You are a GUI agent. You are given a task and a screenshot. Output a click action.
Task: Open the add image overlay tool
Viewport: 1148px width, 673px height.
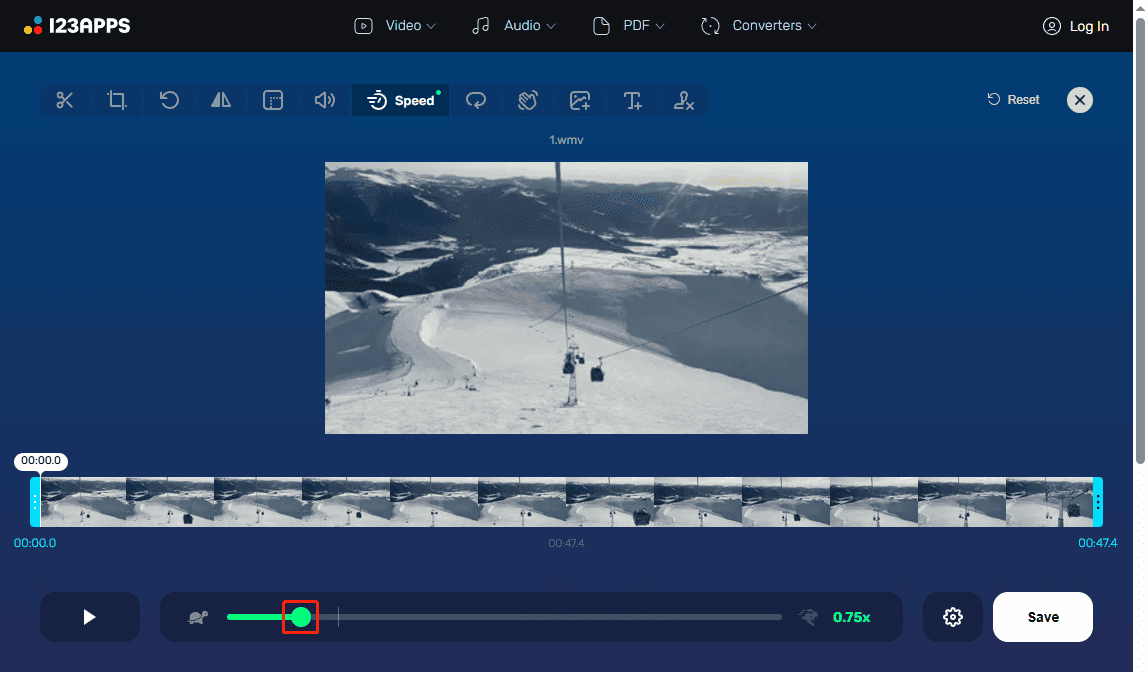tap(580, 100)
